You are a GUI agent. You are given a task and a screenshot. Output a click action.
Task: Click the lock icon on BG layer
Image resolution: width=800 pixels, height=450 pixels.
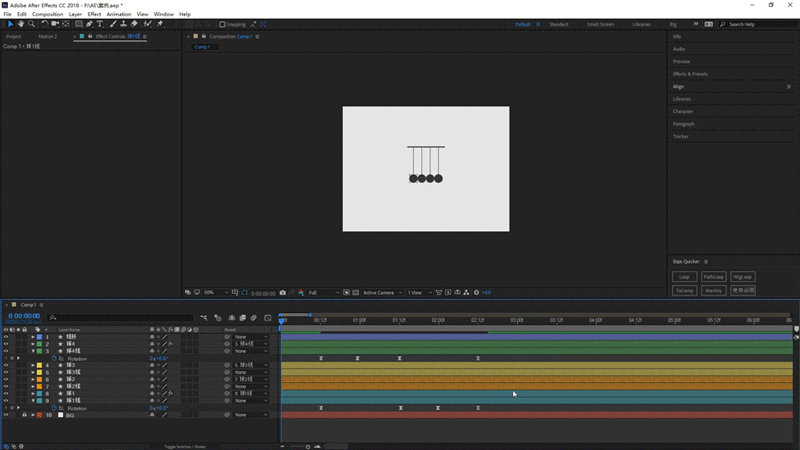[x=24, y=415]
